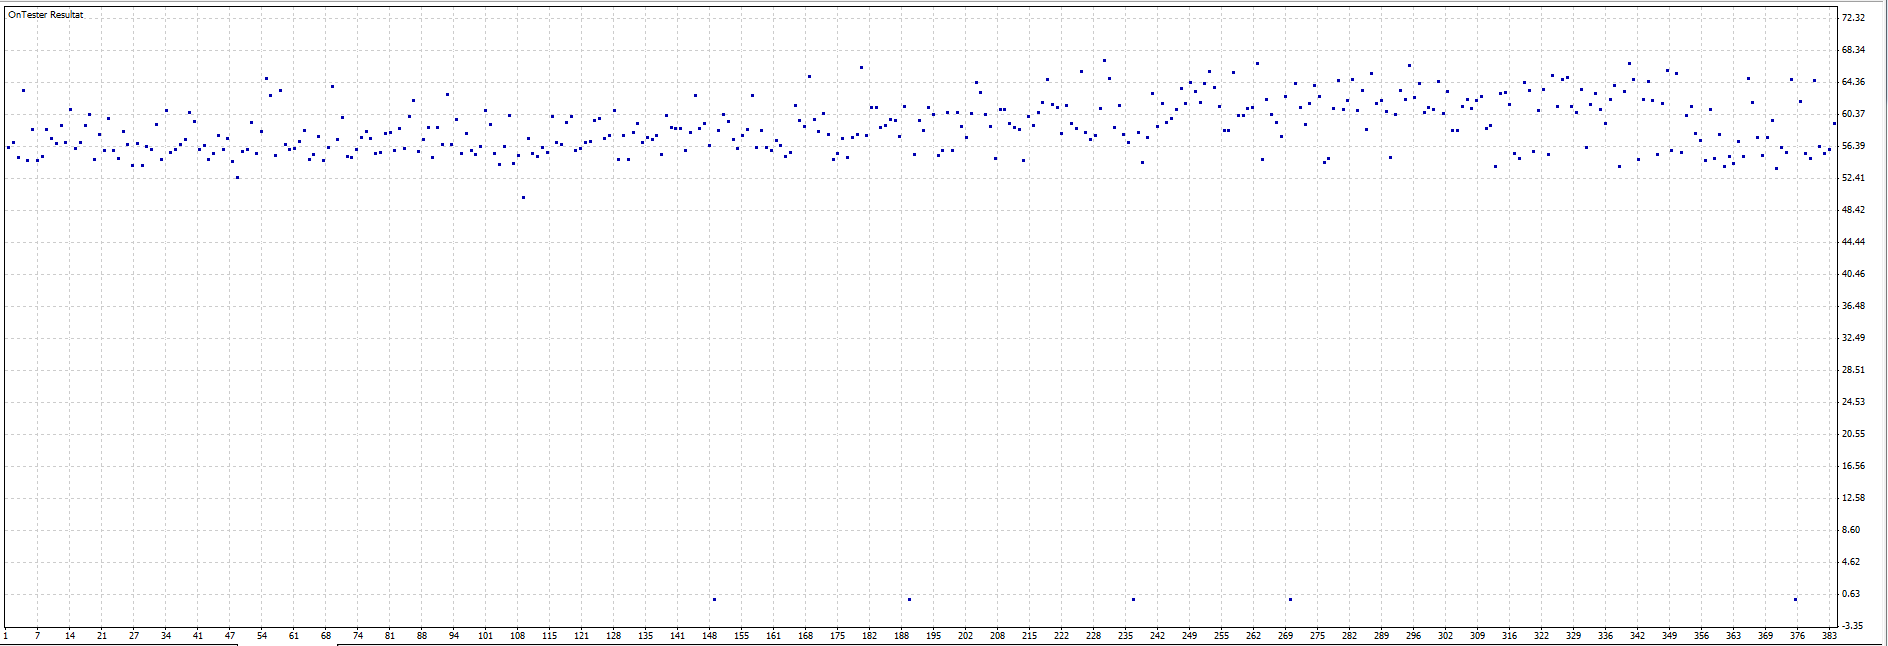
Task: Click the x-axis label 369
Action: [1765, 635]
